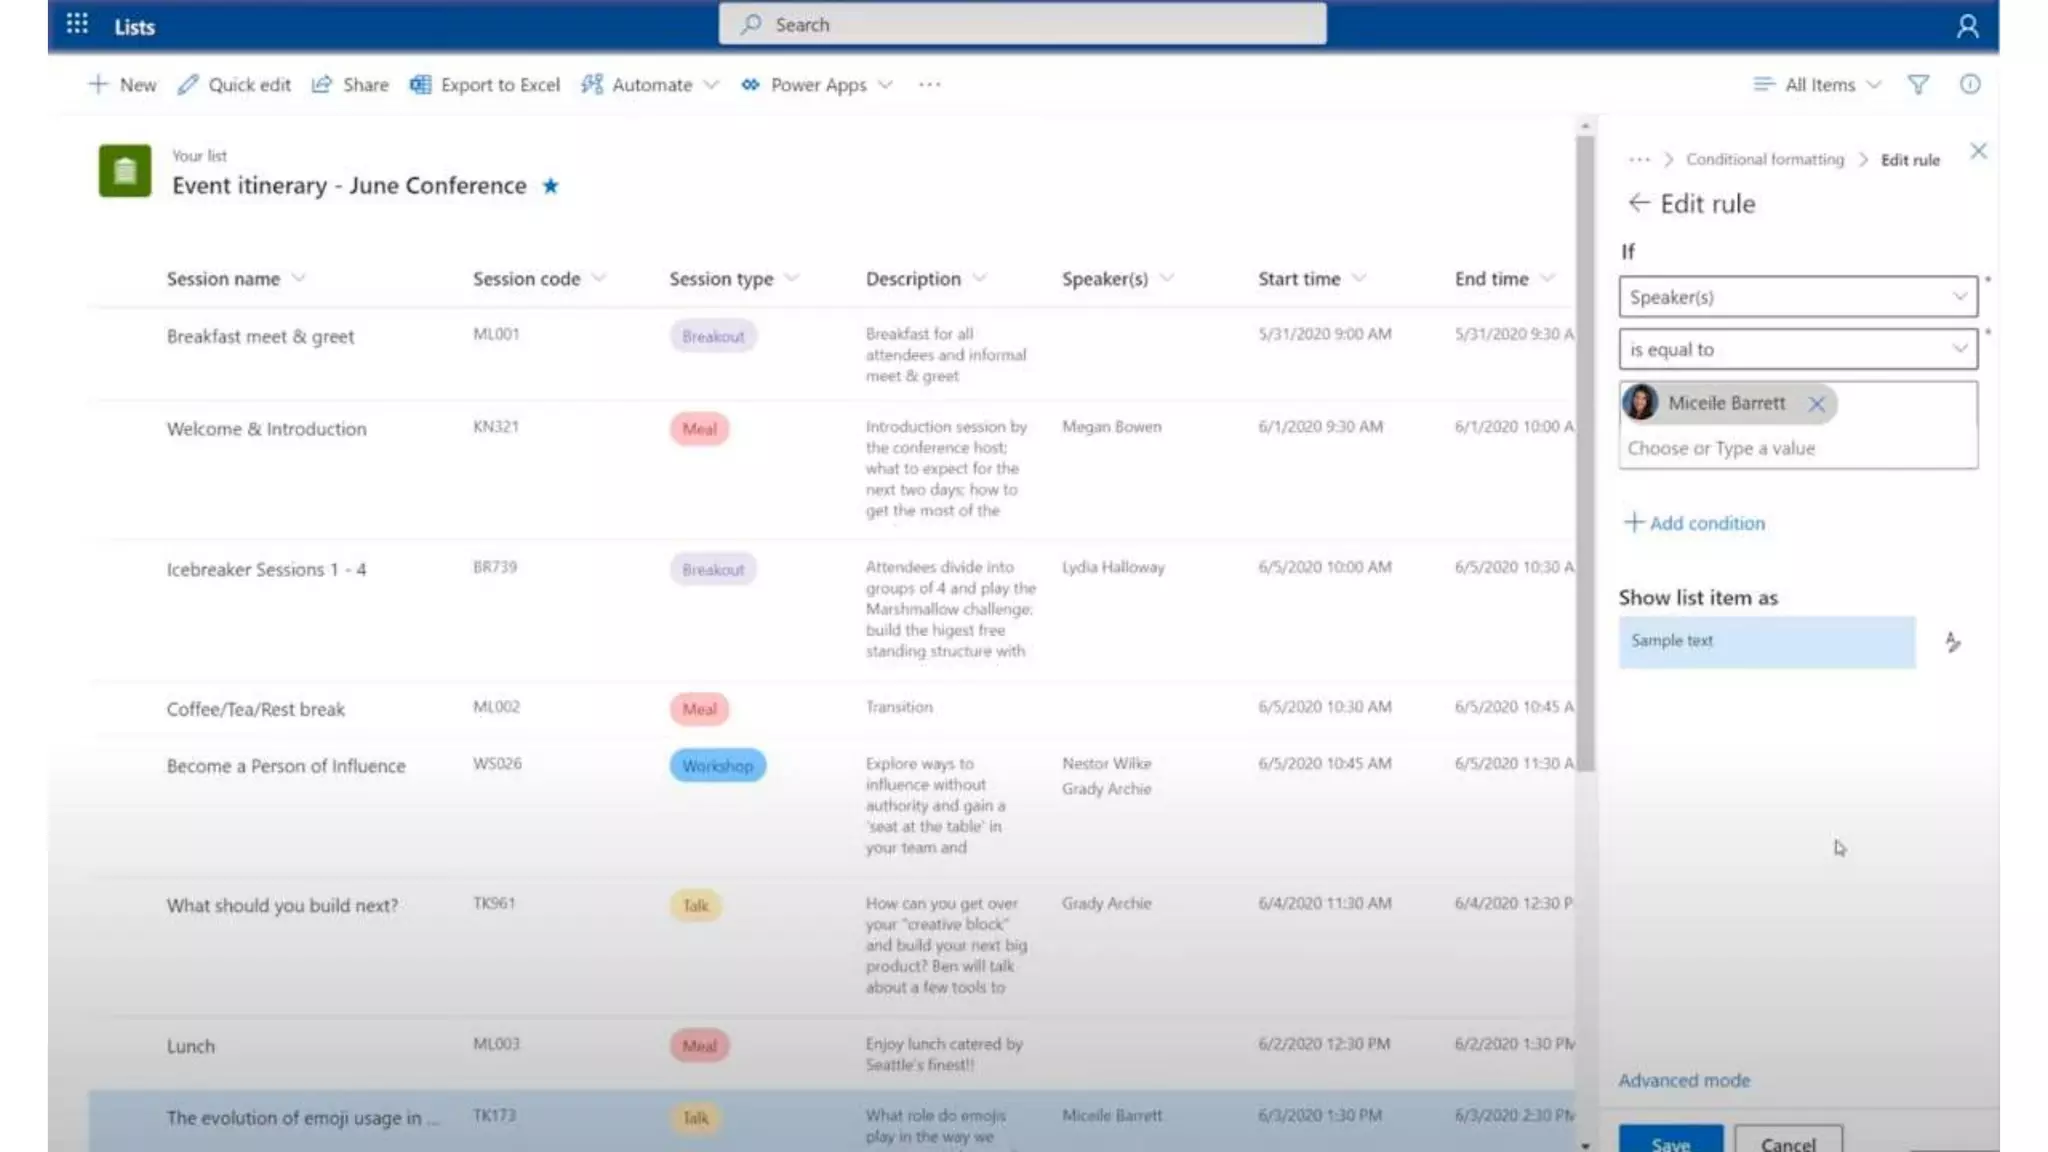Image resolution: width=2048 pixels, height=1152 pixels.
Task: Open the filter pane funnel icon
Action: (x=1918, y=85)
